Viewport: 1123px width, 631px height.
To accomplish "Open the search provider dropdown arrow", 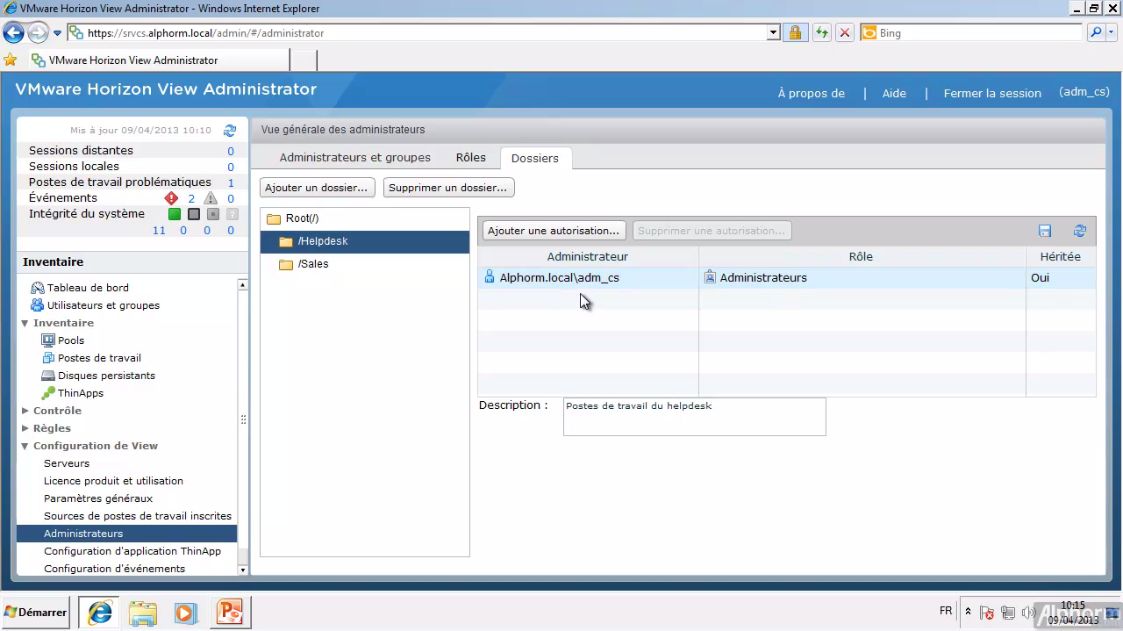I will [1111, 32].
